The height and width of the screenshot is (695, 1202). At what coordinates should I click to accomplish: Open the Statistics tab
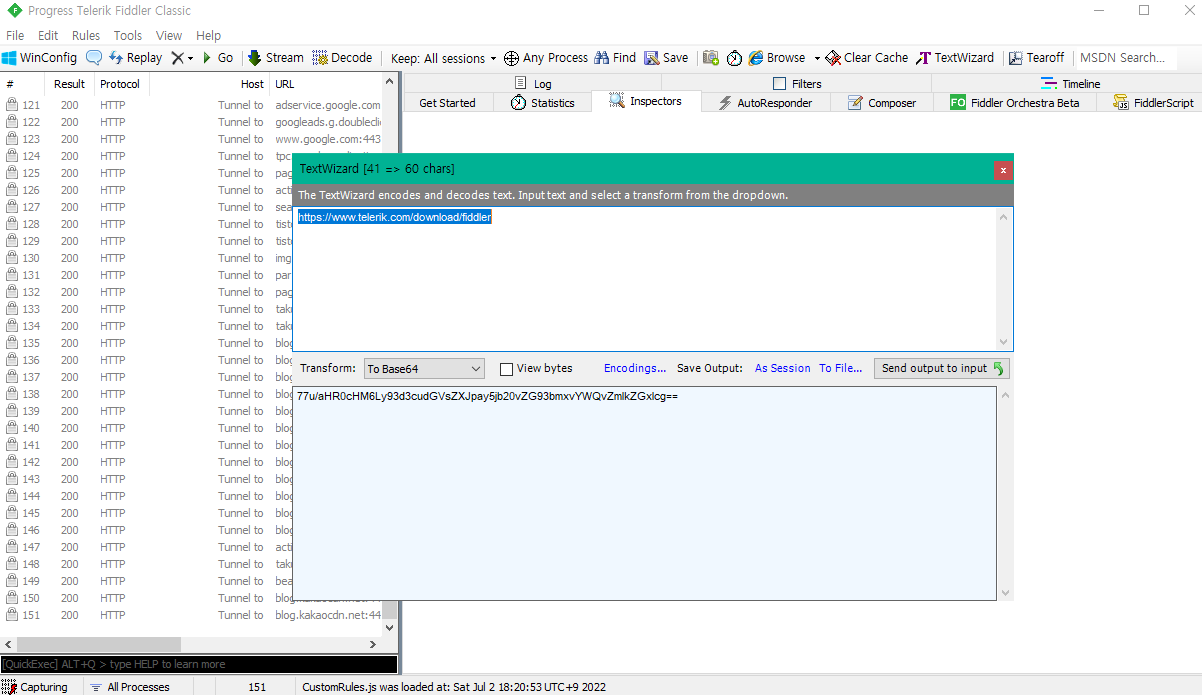click(542, 103)
